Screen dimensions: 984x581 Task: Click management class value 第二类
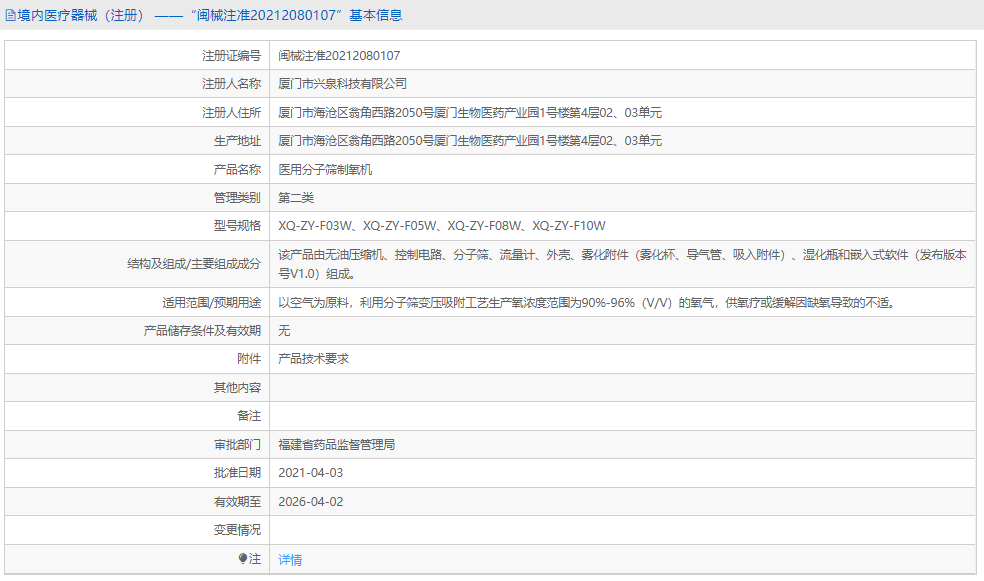pyautogui.click(x=296, y=198)
